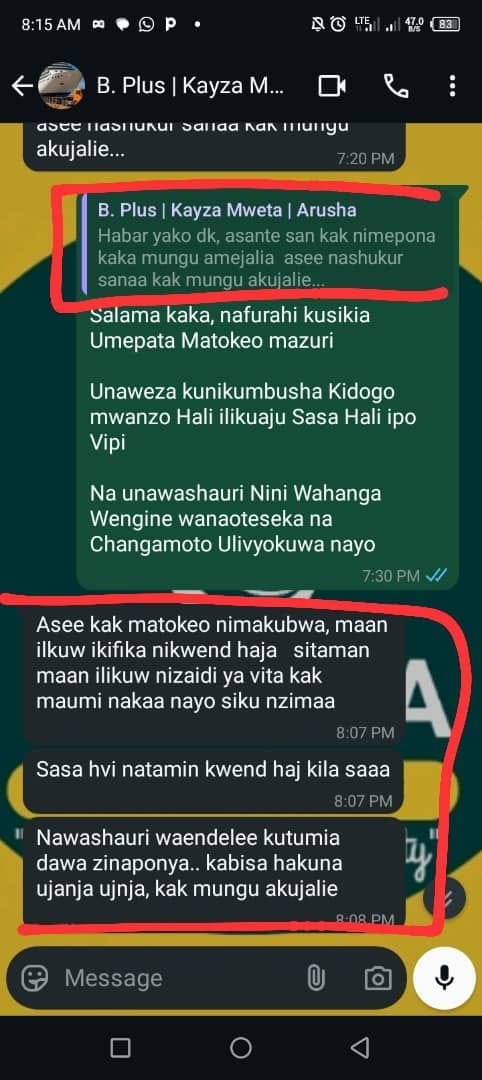
Task: Tap the Android home circle button
Action: pyautogui.click(x=240, y=1048)
